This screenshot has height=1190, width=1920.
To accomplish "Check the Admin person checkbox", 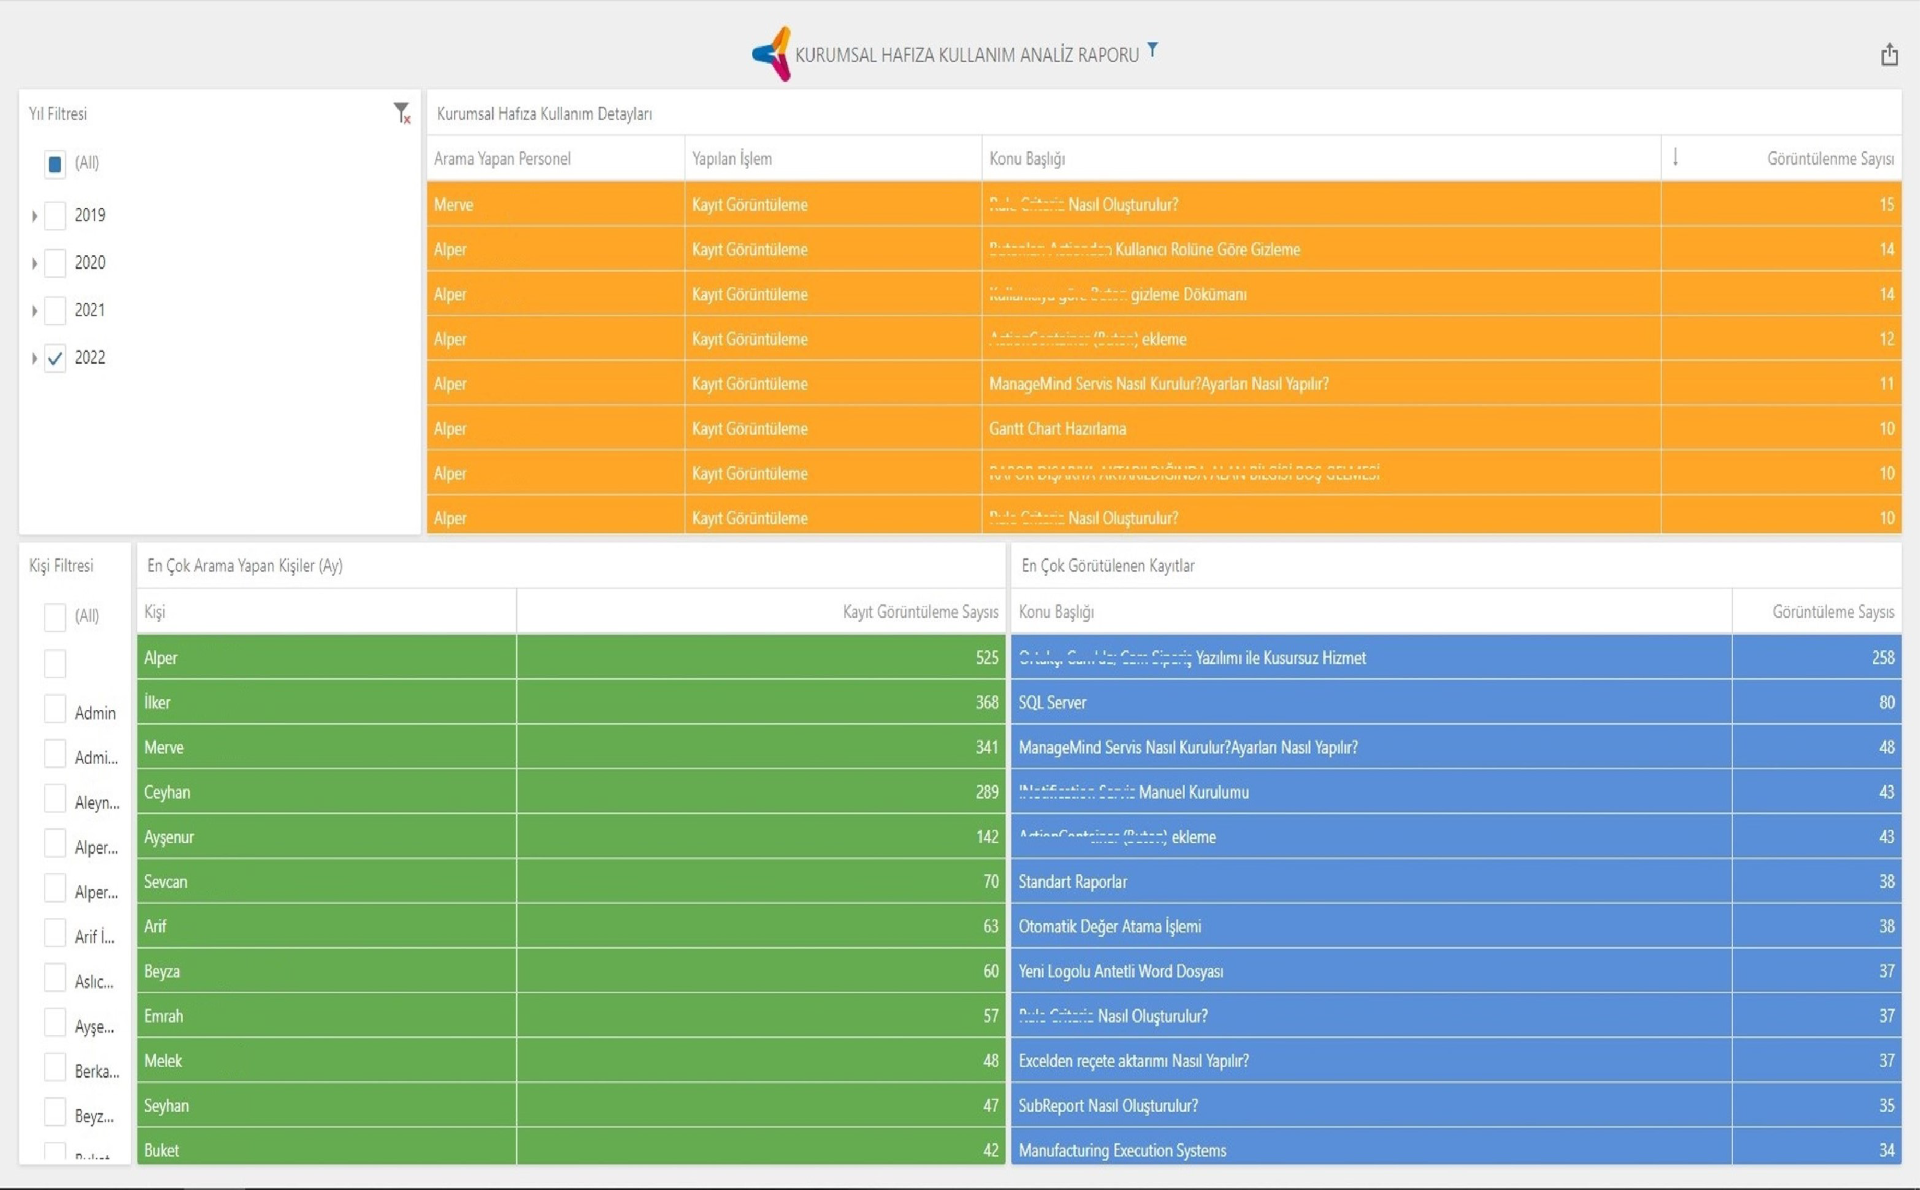I will pos(55,710).
